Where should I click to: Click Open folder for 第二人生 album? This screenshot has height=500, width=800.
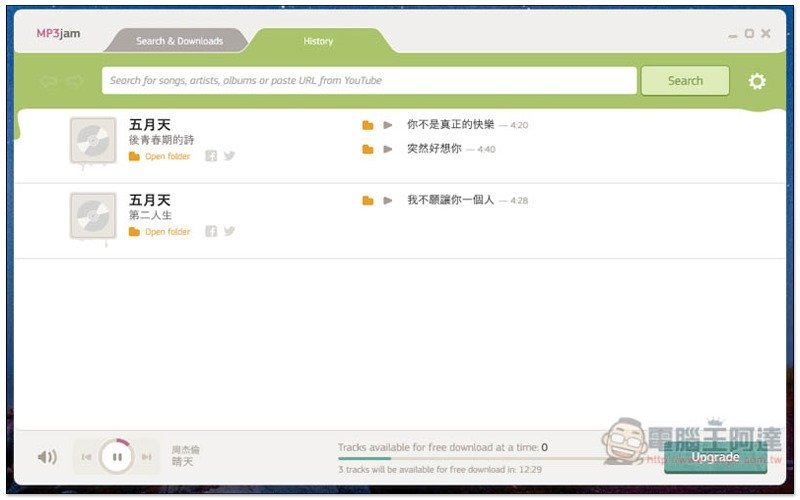160,232
